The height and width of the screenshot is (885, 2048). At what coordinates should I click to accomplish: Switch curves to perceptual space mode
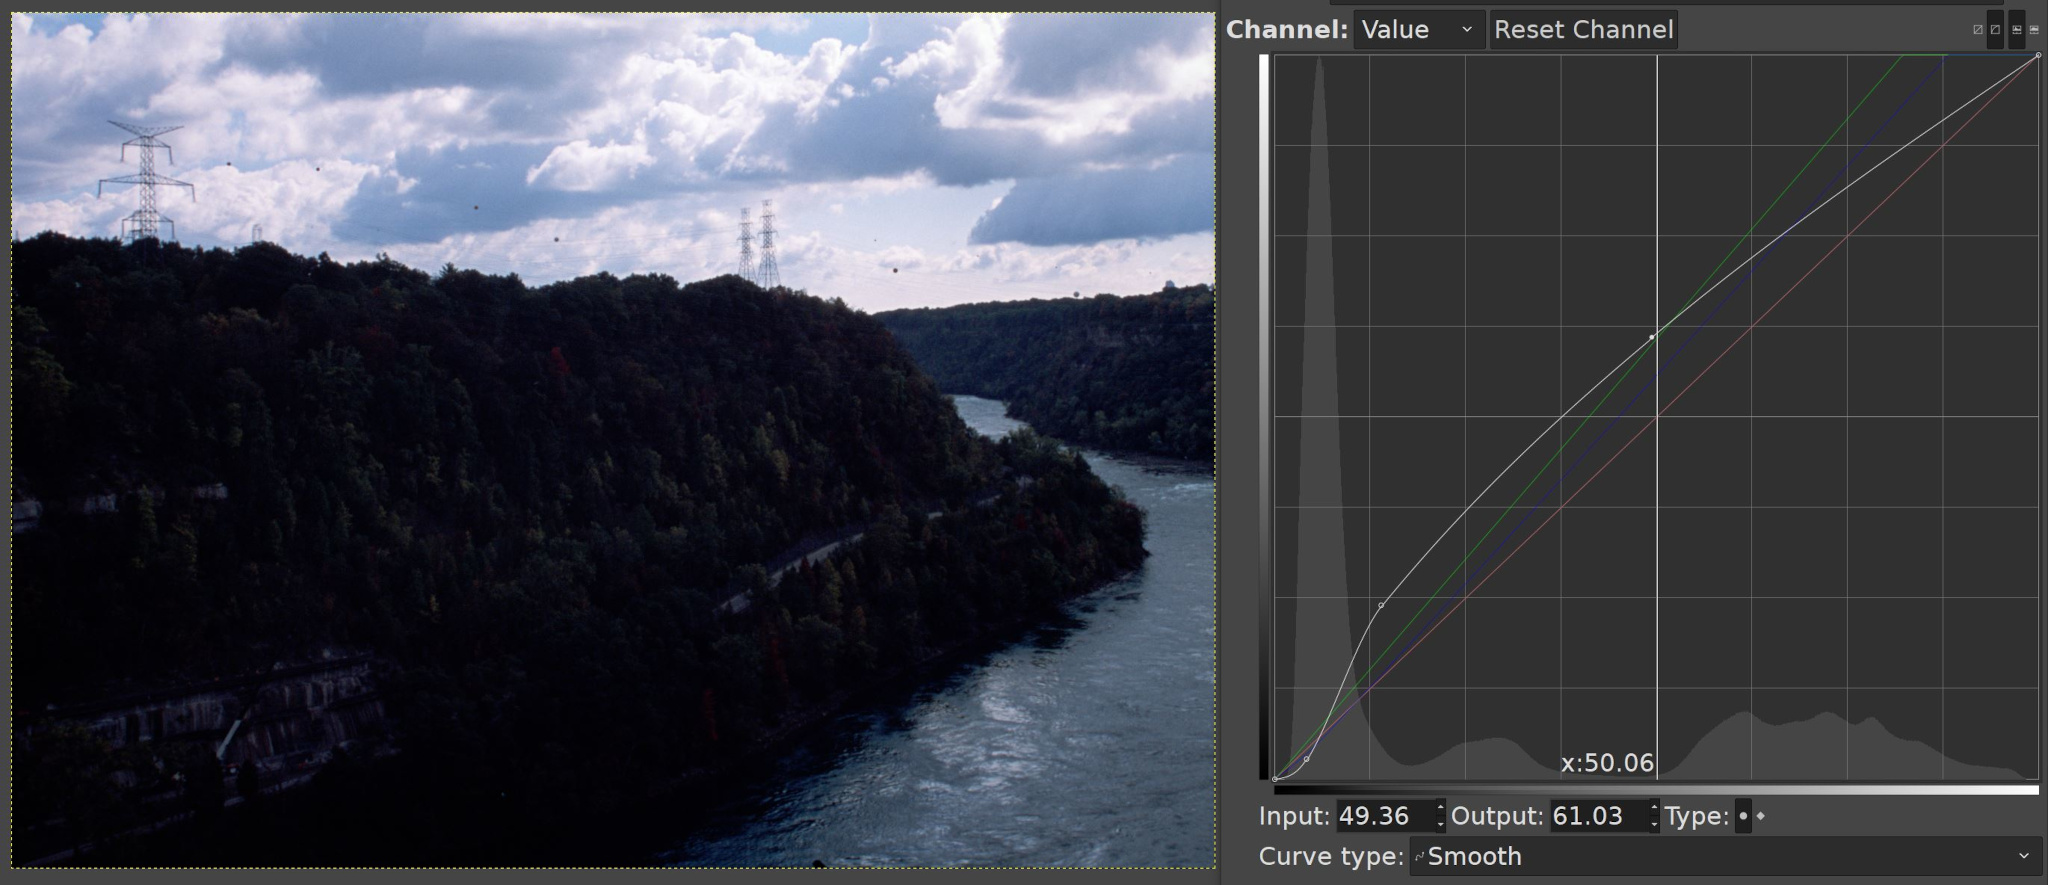tap(1995, 30)
